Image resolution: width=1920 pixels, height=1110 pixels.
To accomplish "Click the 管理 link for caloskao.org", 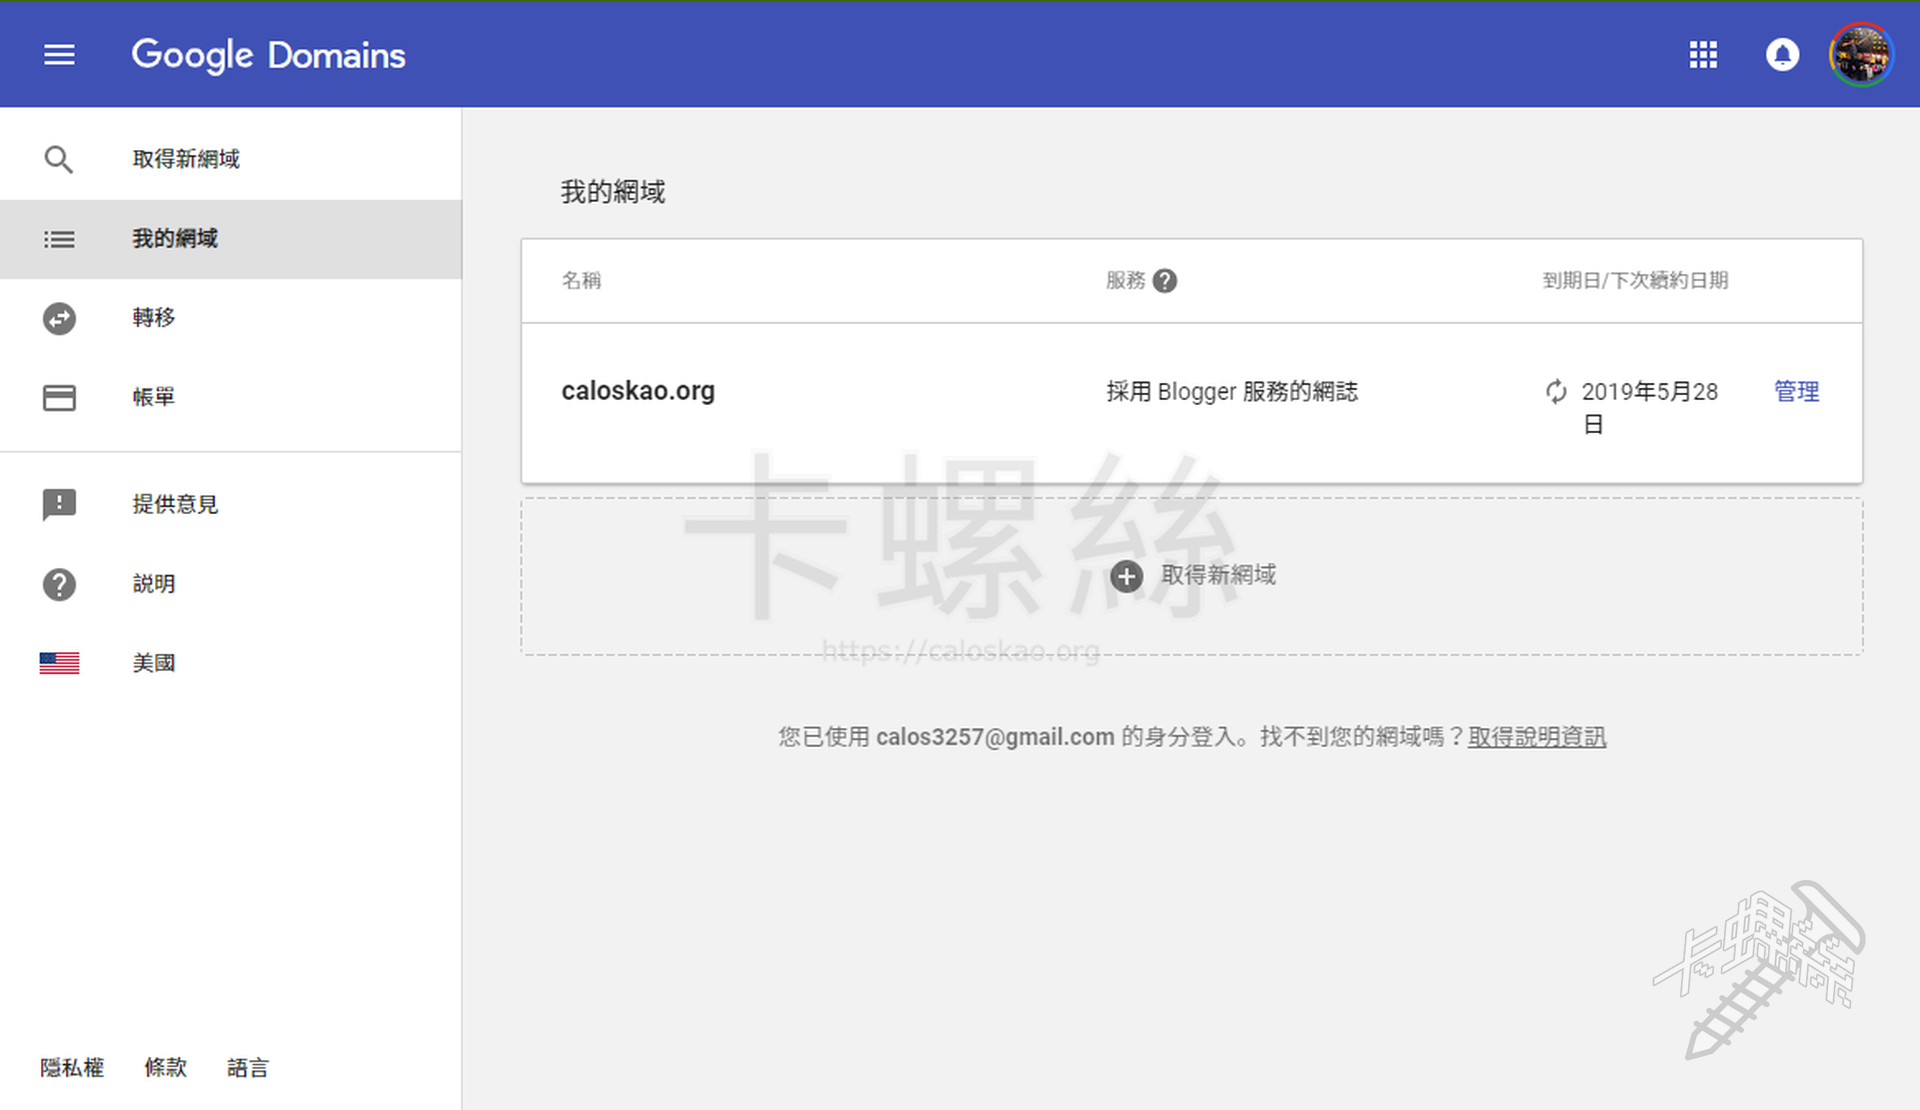I will (x=1796, y=391).
